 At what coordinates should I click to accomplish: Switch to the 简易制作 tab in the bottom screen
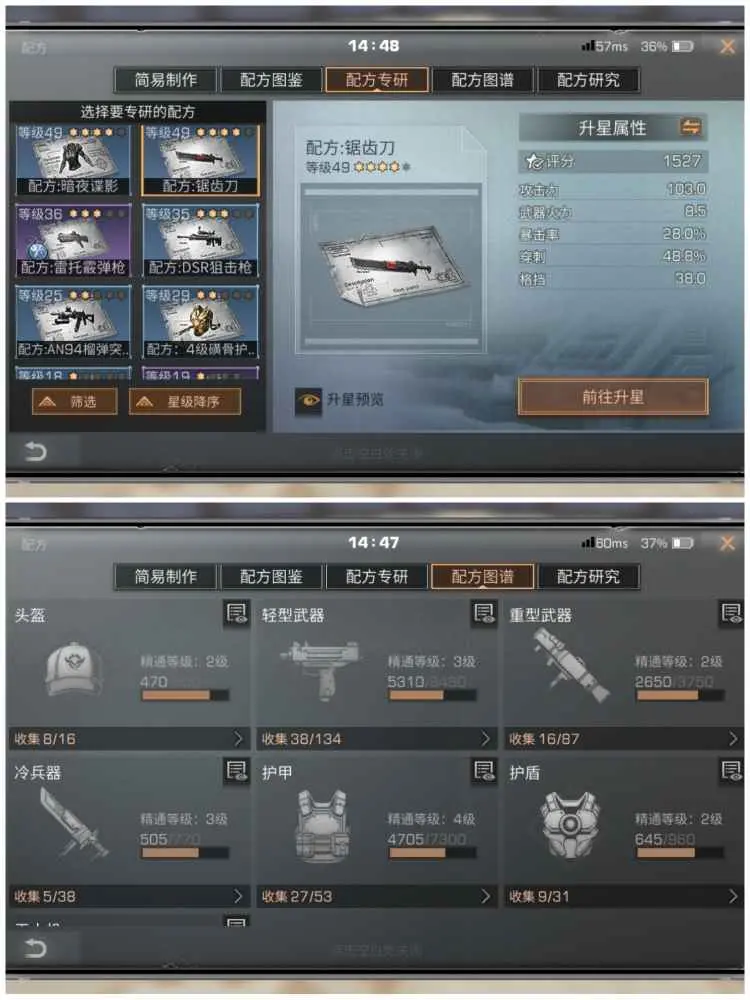pyautogui.click(x=166, y=577)
